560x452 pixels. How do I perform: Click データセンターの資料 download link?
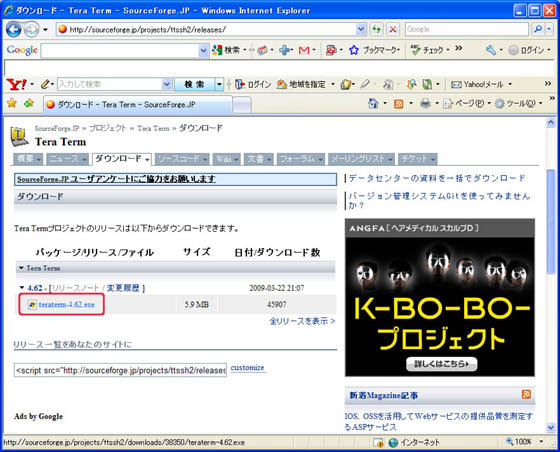(437, 178)
